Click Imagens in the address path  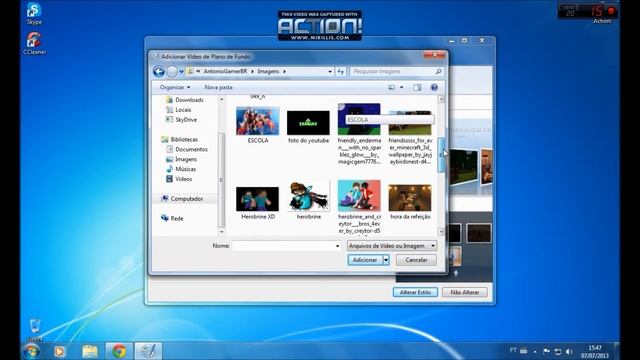(268, 71)
